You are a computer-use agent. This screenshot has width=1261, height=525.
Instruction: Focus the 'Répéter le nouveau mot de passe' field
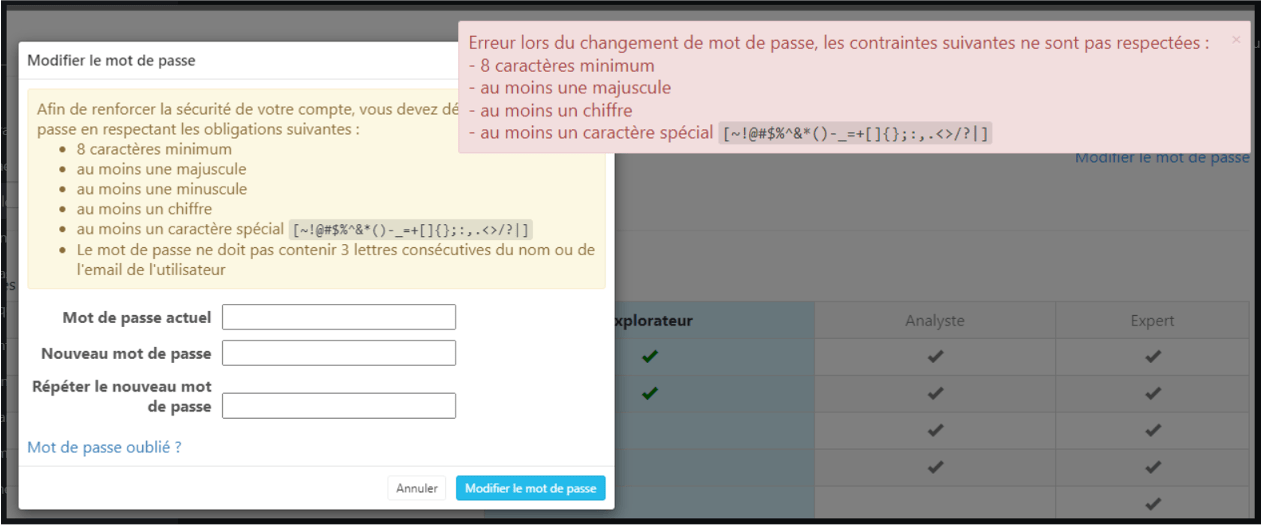click(x=339, y=405)
